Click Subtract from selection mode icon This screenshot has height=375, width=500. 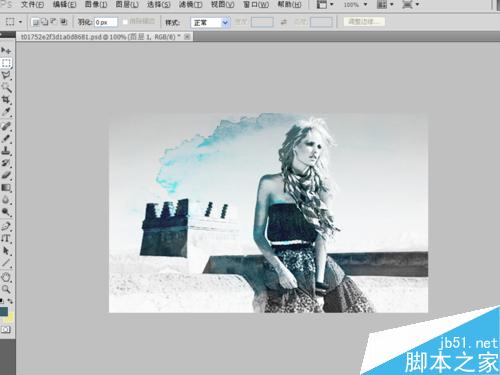[54, 22]
